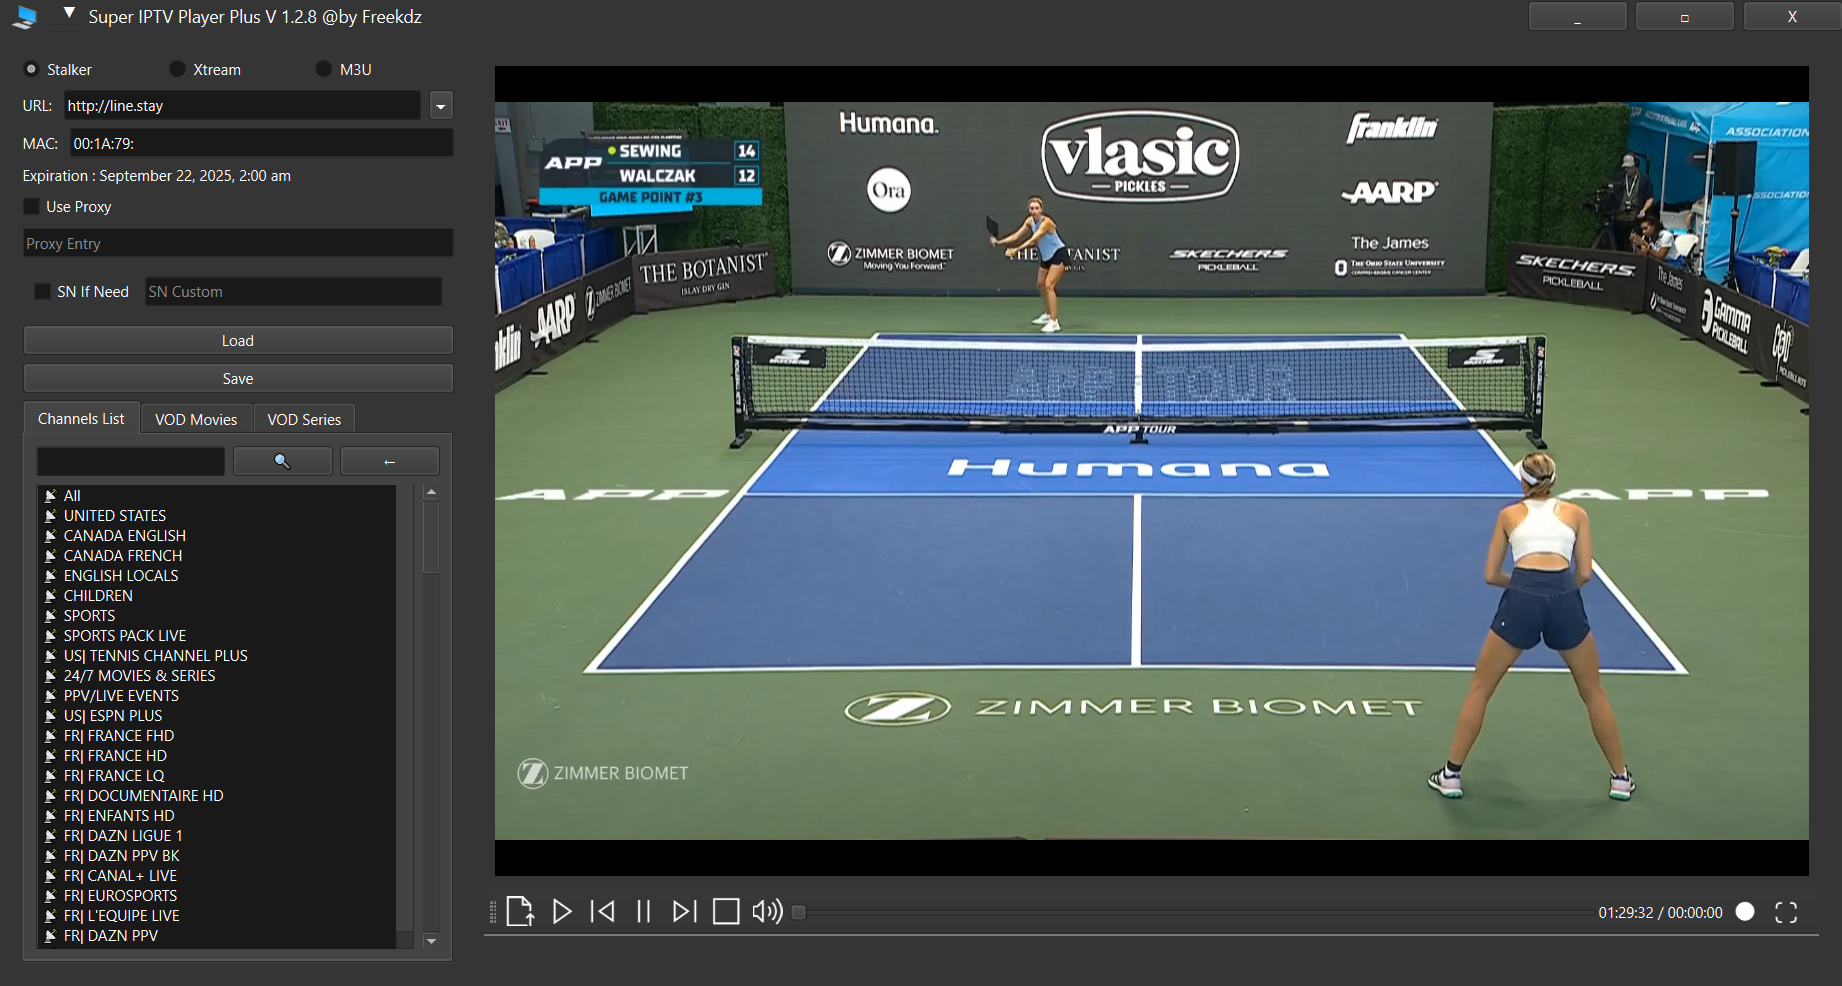Open title bar dropdown arrow menu
The height and width of the screenshot is (986, 1842).
click(69, 14)
